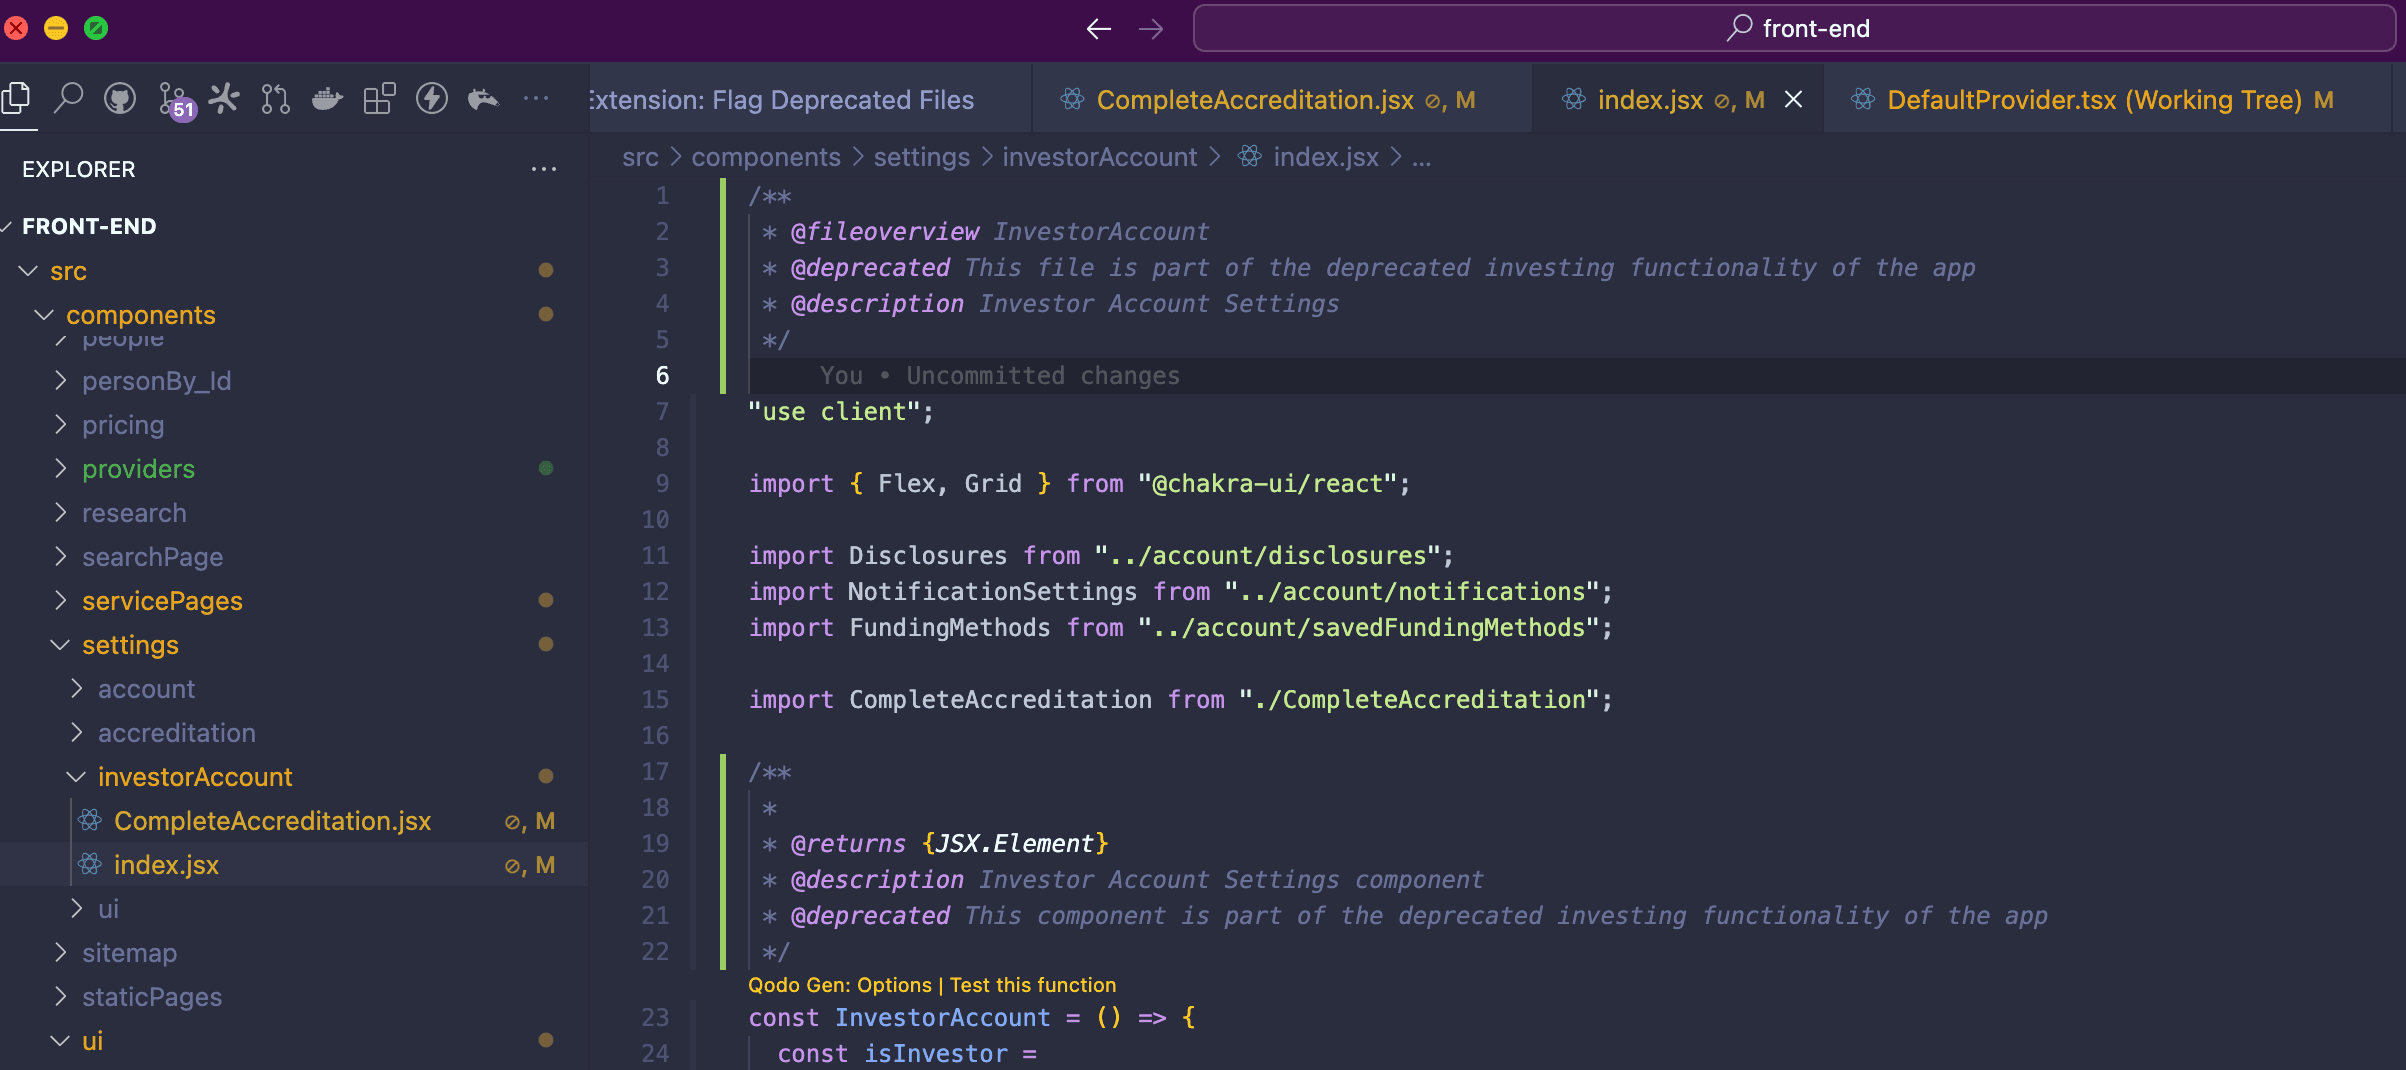Open Source Control showing 51 changes
The width and height of the screenshot is (2406, 1070).
point(173,99)
